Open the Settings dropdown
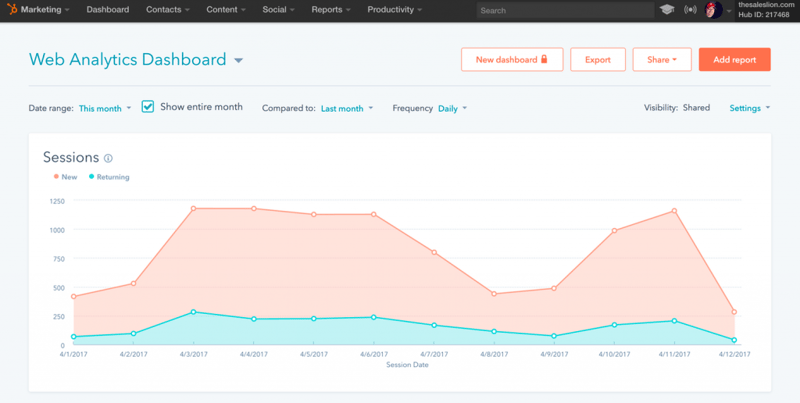This screenshot has height=403, width=800. 749,108
